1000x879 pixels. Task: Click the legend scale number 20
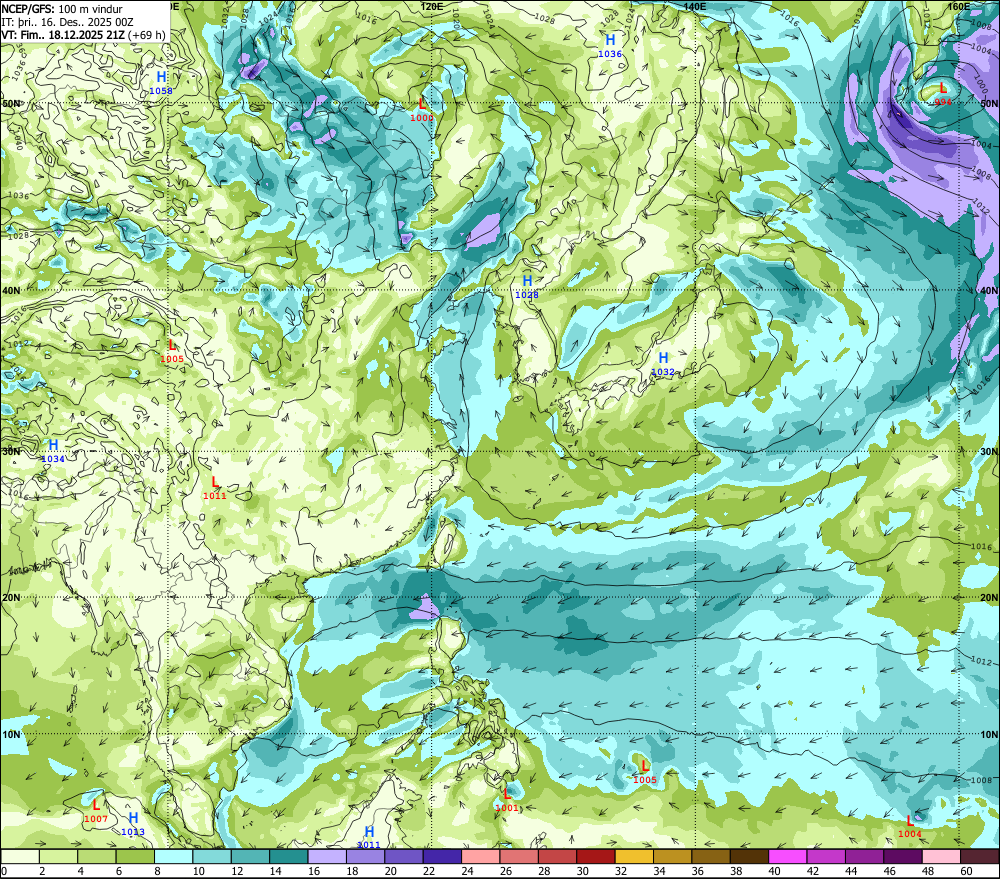point(390,871)
